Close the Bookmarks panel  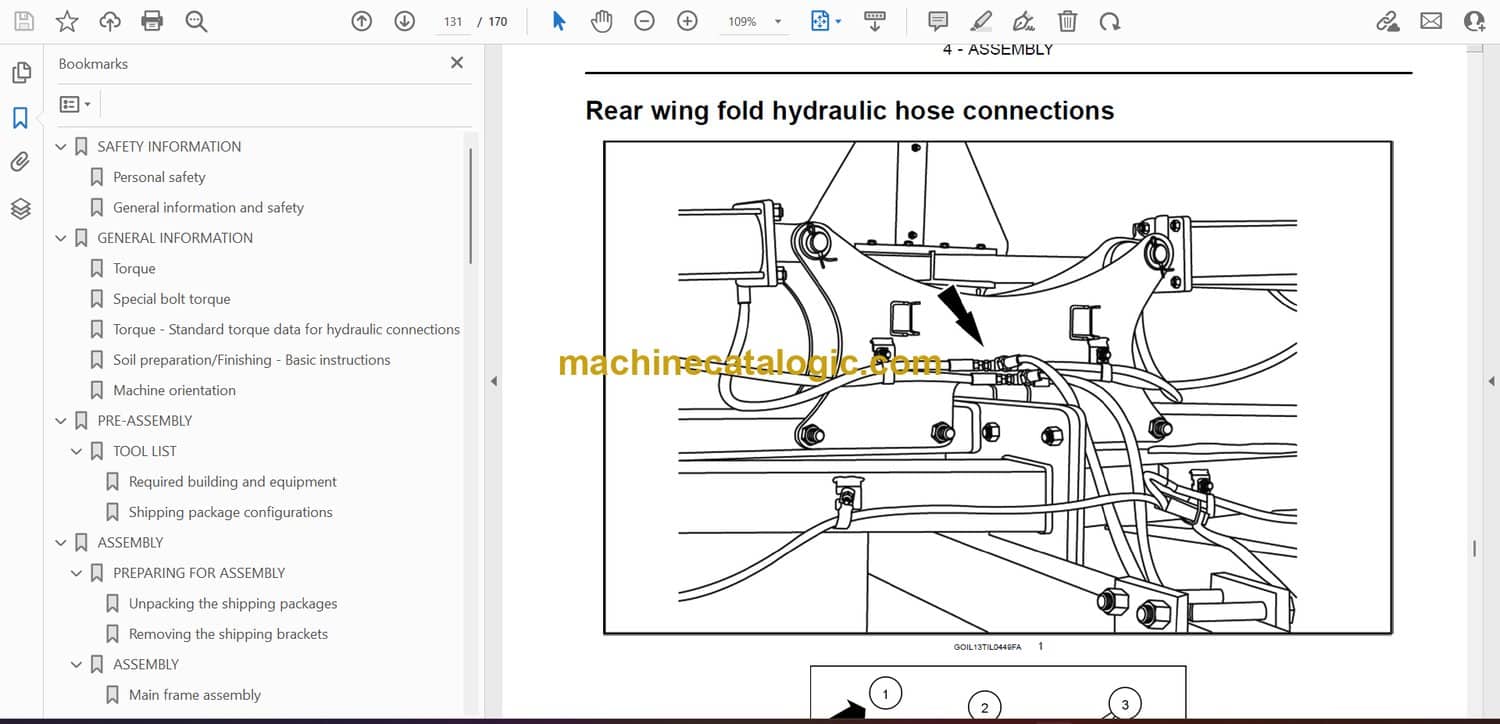(x=457, y=63)
